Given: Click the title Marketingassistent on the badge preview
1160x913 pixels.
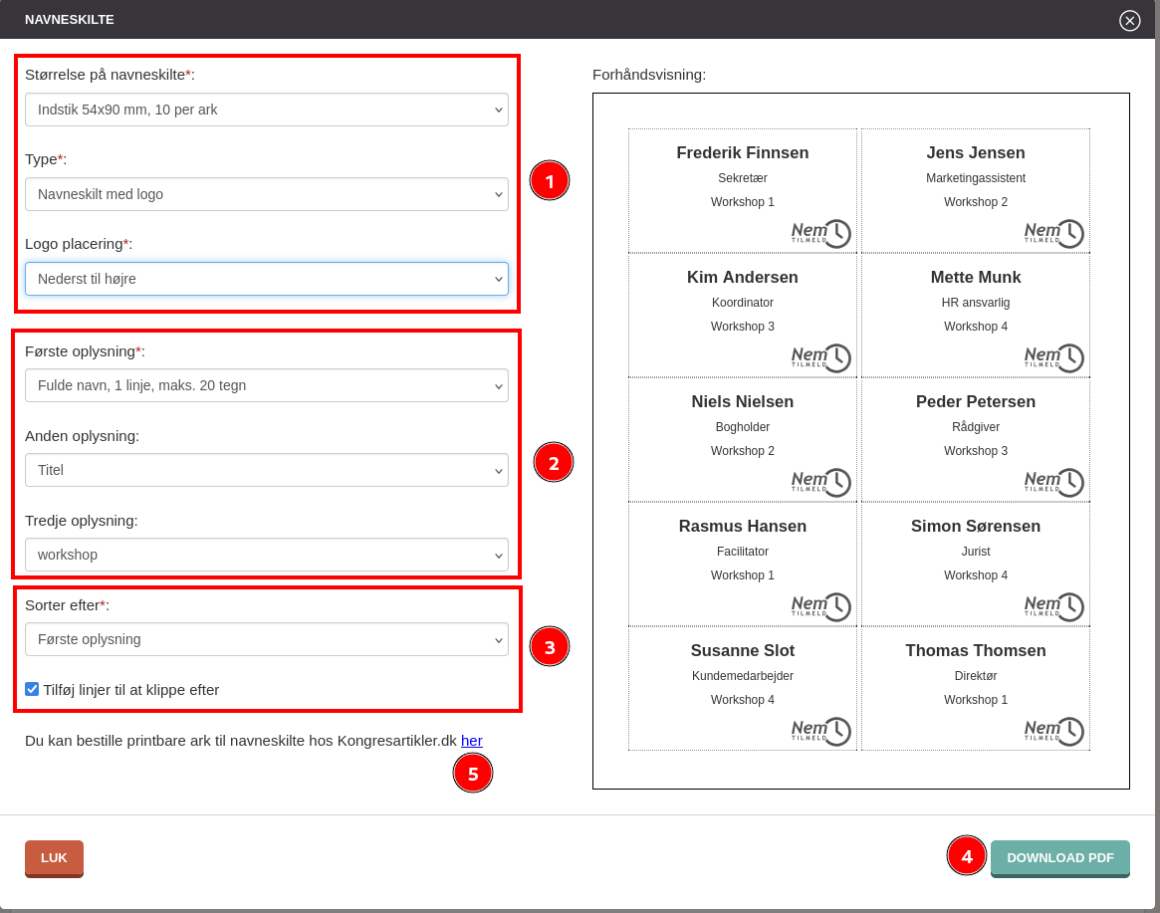Looking at the screenshot, I should coord(976,178).
